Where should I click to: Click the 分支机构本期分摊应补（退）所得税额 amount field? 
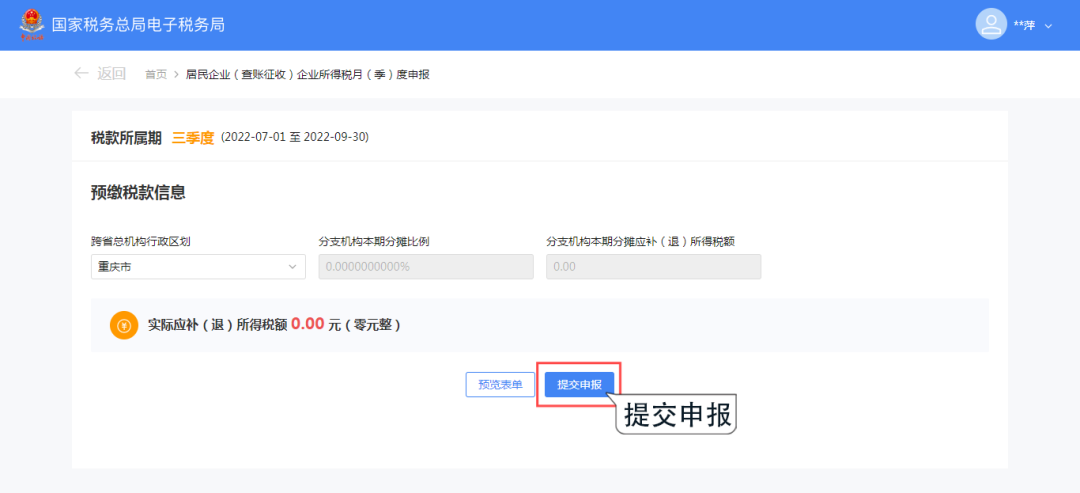click(653, 267)
